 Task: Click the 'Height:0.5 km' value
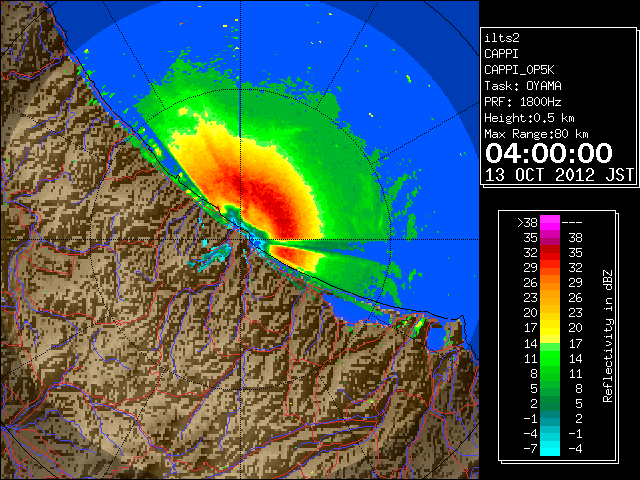529,118
